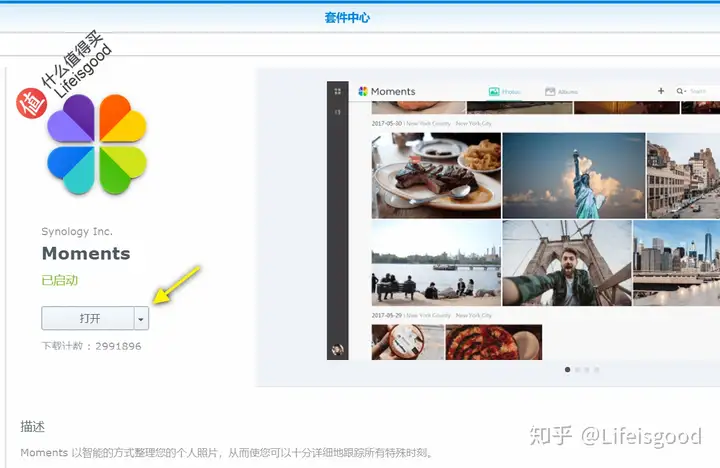
Task: Open the Moments package with 打开 button
Action: 88,318
